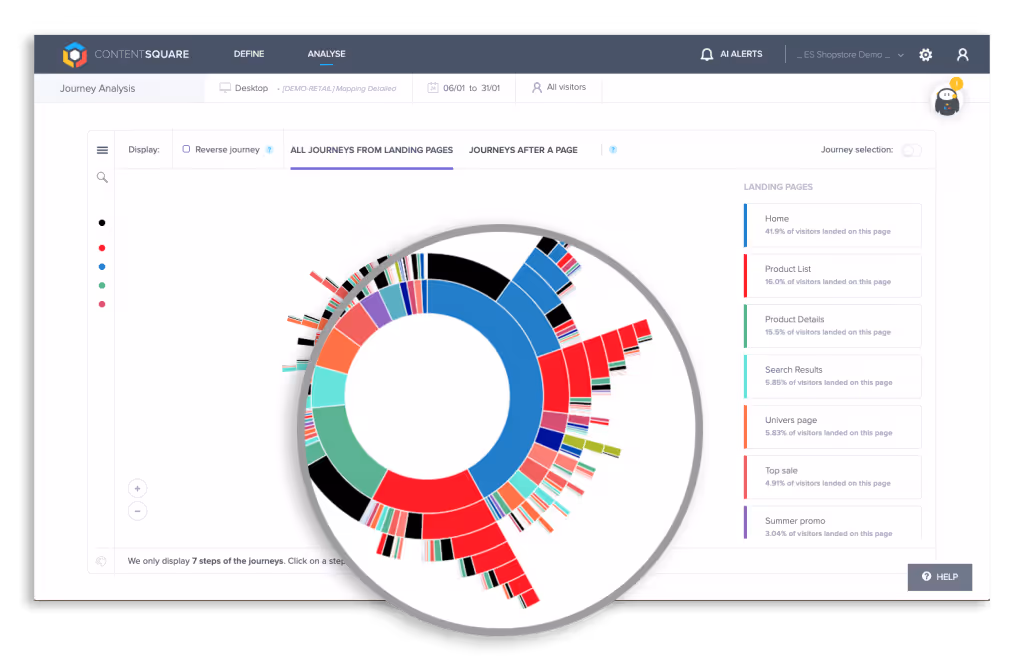Toggle the Journey selection switch
Image resolution: width=1024 pixels, height=671 pixels.
click(x=911, y=150)
